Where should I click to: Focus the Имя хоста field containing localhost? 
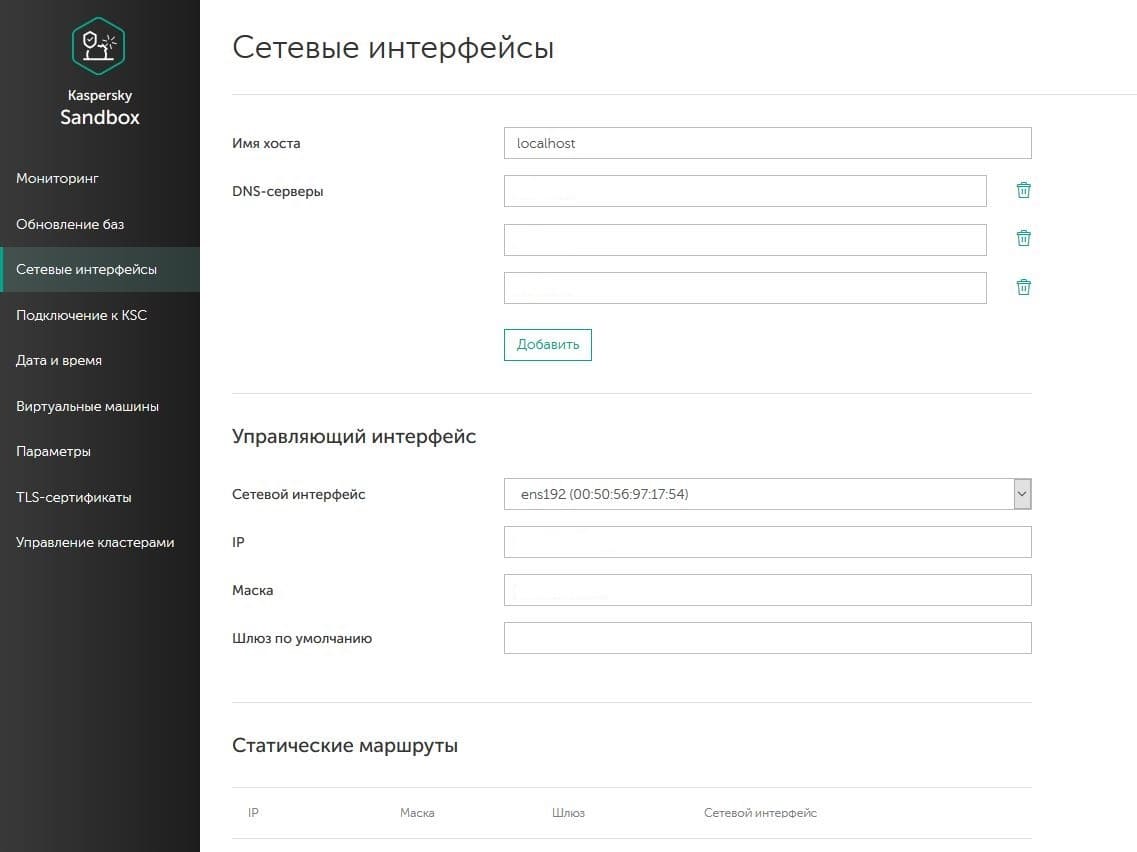[767, 143]
